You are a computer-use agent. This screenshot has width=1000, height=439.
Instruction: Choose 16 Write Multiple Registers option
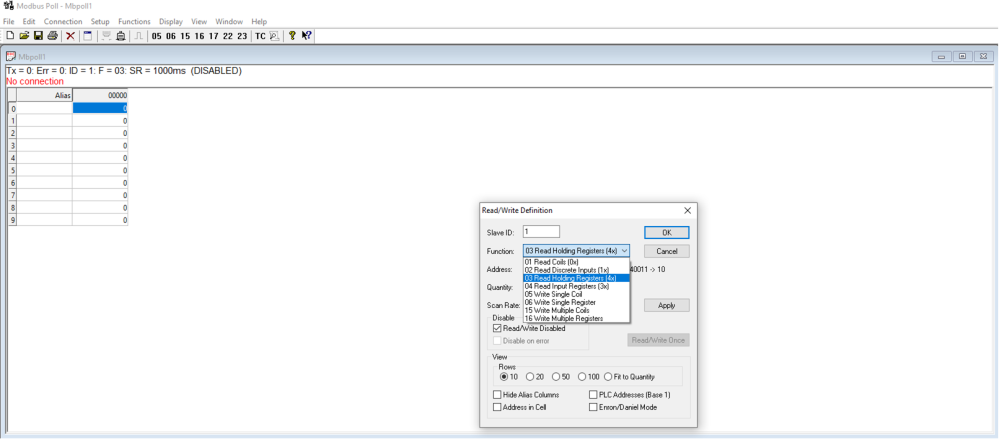[577, 318]
